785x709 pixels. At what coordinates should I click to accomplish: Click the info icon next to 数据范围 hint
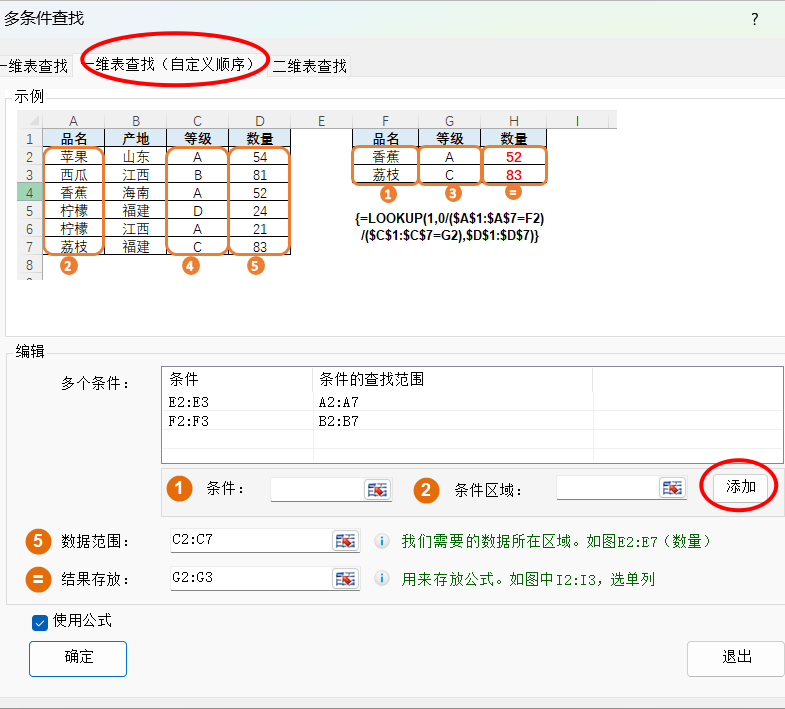coord(382,541)
